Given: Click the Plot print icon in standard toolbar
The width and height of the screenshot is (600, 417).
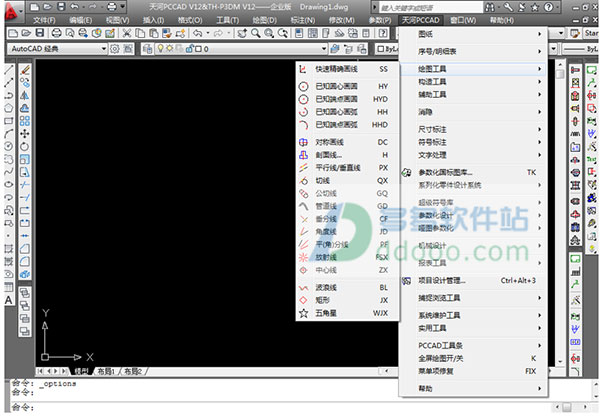Looking at the screenshot, I should [57, 33].
